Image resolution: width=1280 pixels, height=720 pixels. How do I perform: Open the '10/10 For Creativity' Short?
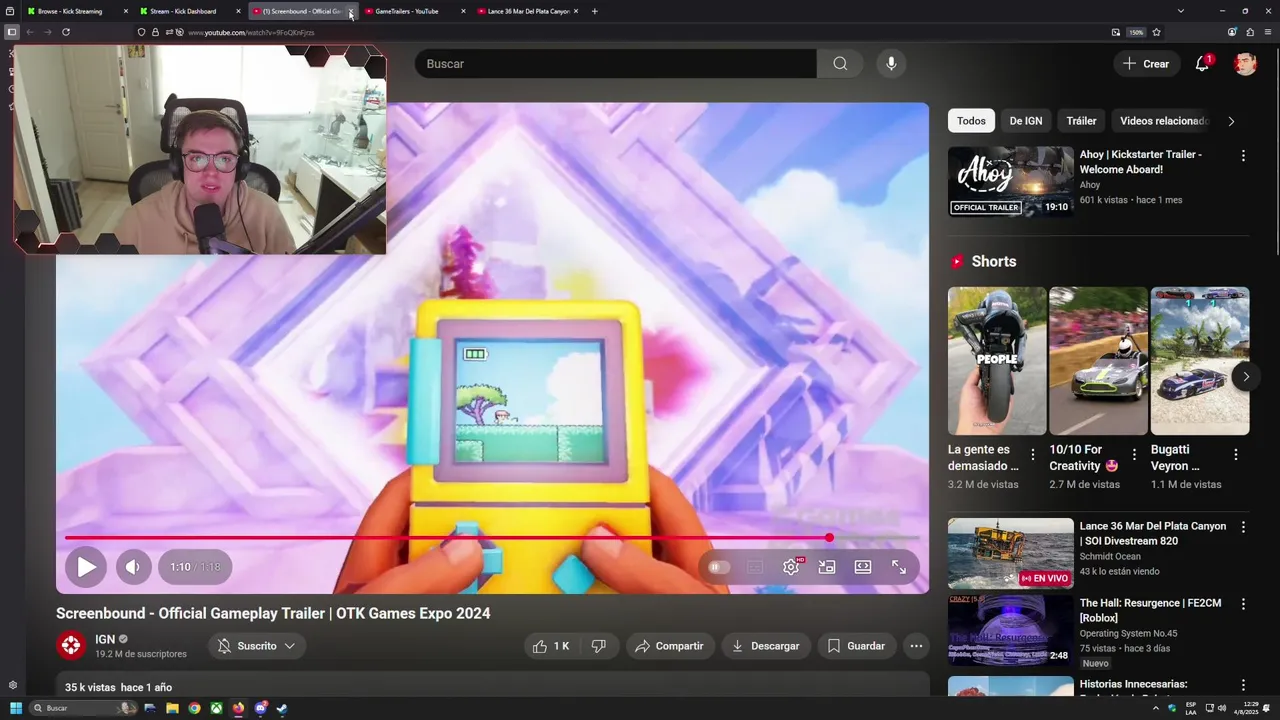1098,361
